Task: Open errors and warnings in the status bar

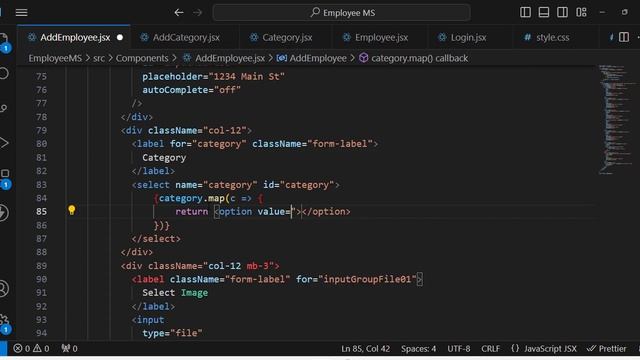Action: click(x=31, y=349)
